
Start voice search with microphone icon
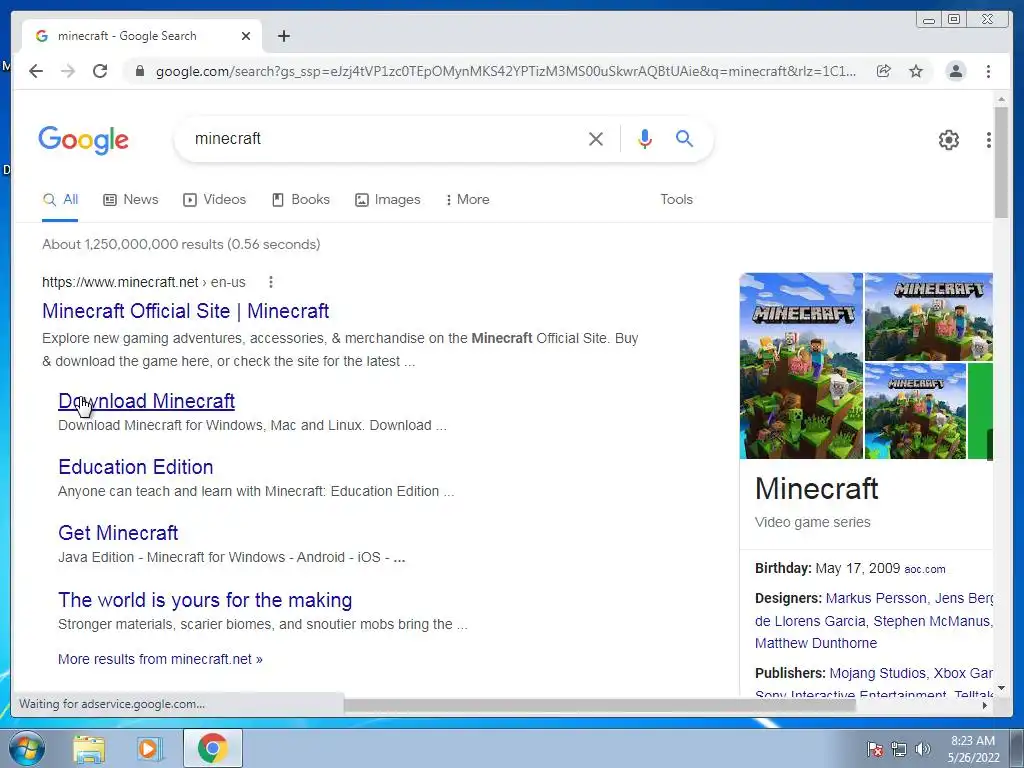tap(645, 138)
